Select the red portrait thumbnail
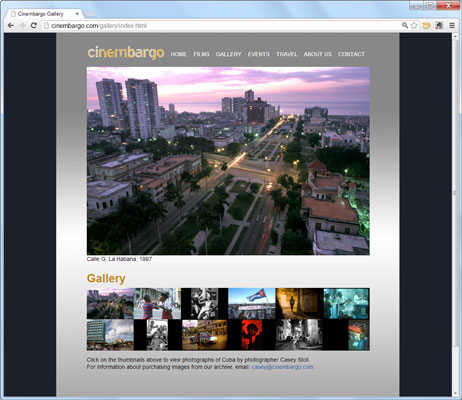Image resolution: width=462 pixels, height=400 pixels. 252,335
